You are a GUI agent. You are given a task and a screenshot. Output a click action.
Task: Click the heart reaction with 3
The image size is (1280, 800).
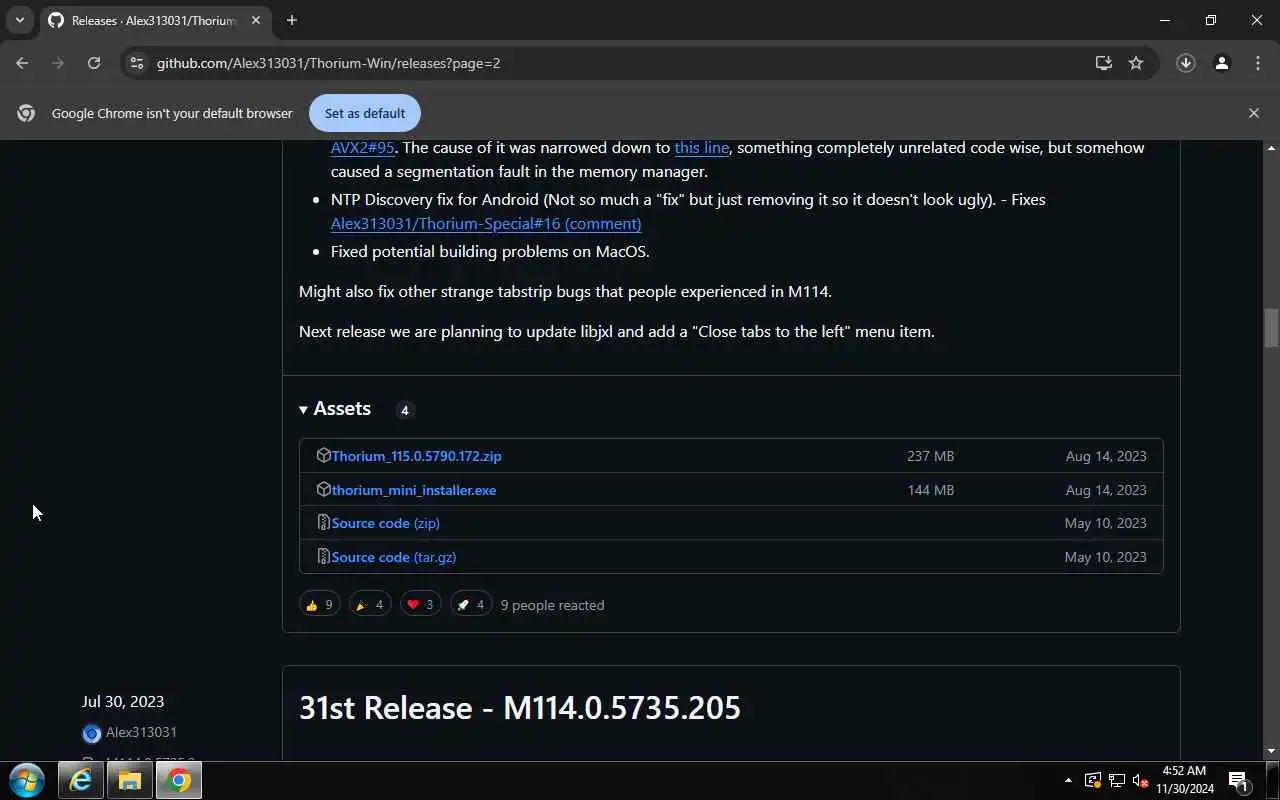tap(420, 605)
